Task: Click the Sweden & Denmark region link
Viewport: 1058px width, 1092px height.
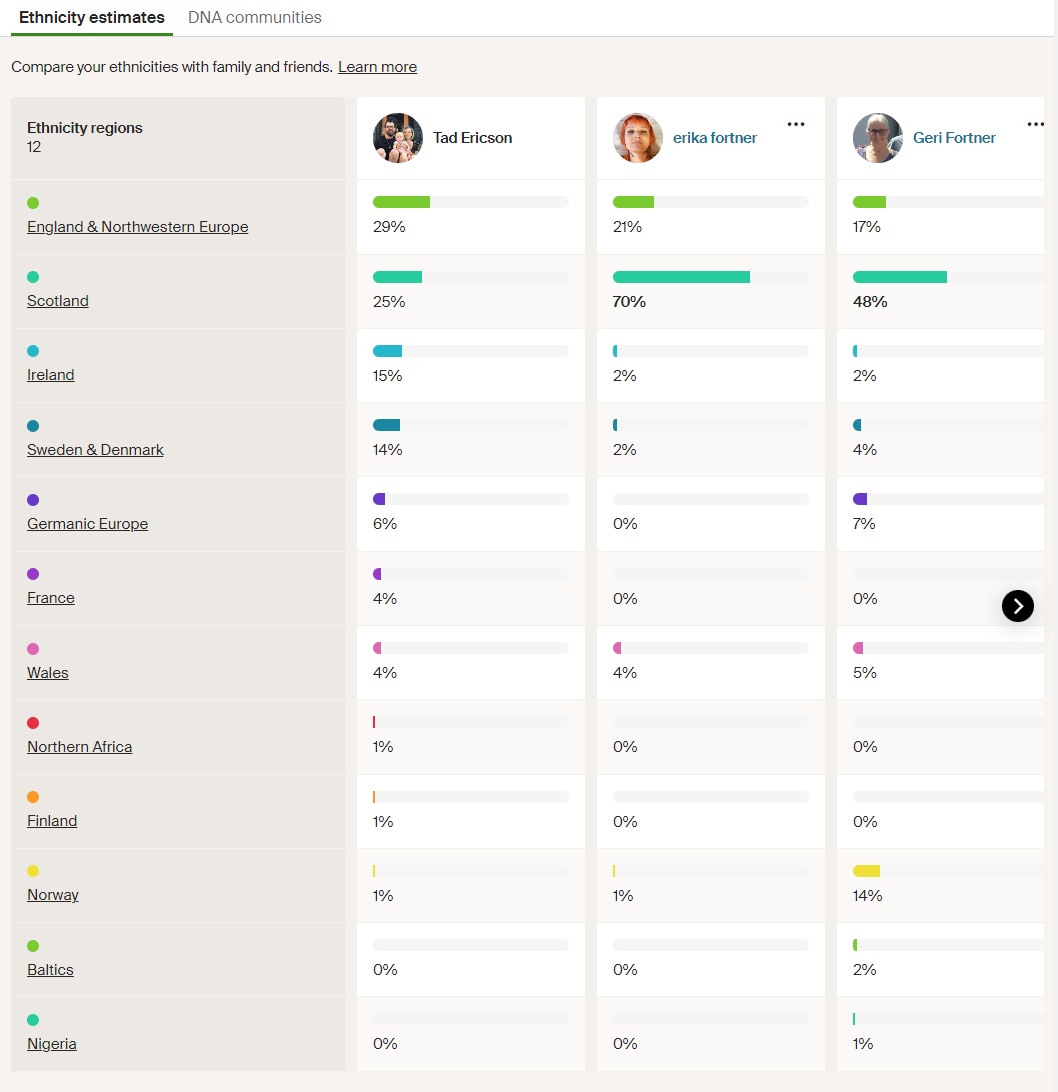Action: pyautogui.click(x=95, y=450)
